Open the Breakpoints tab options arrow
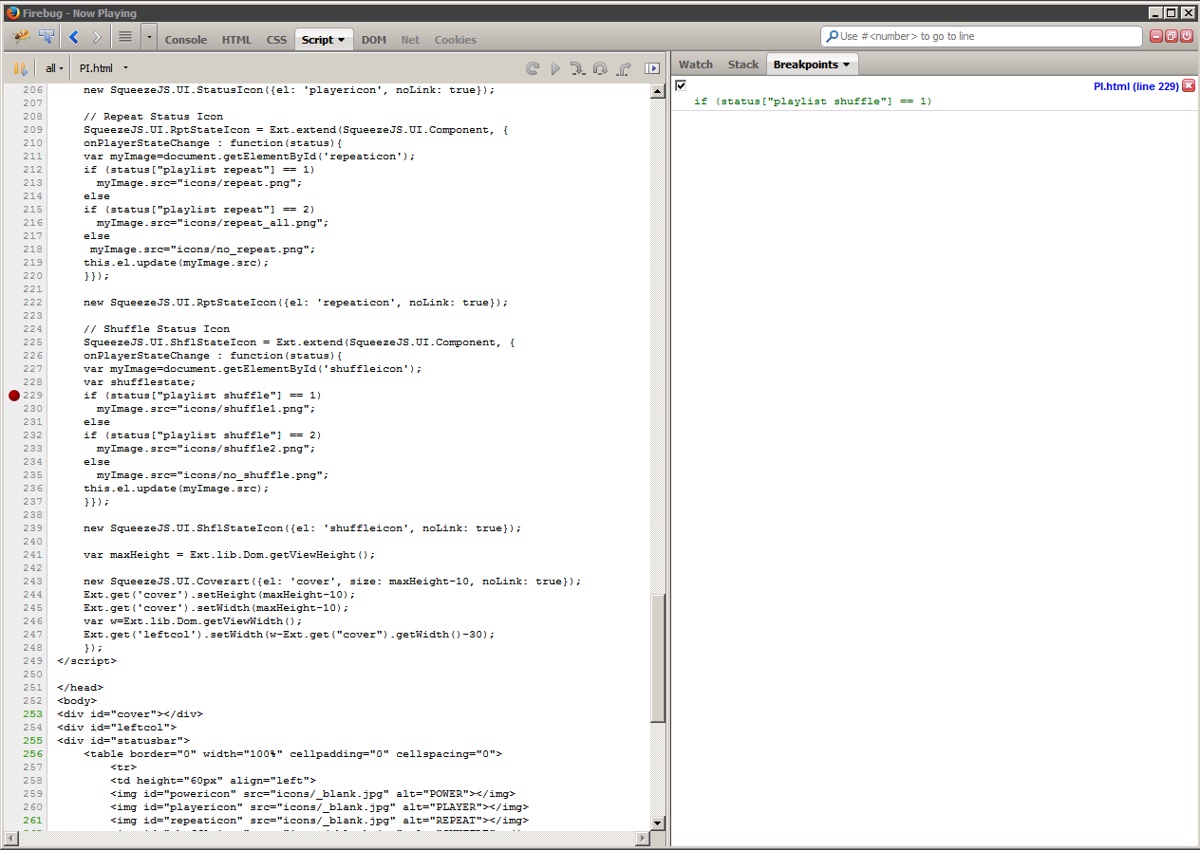The height and width of the screenshot is (850, 1200). point(847,65)
